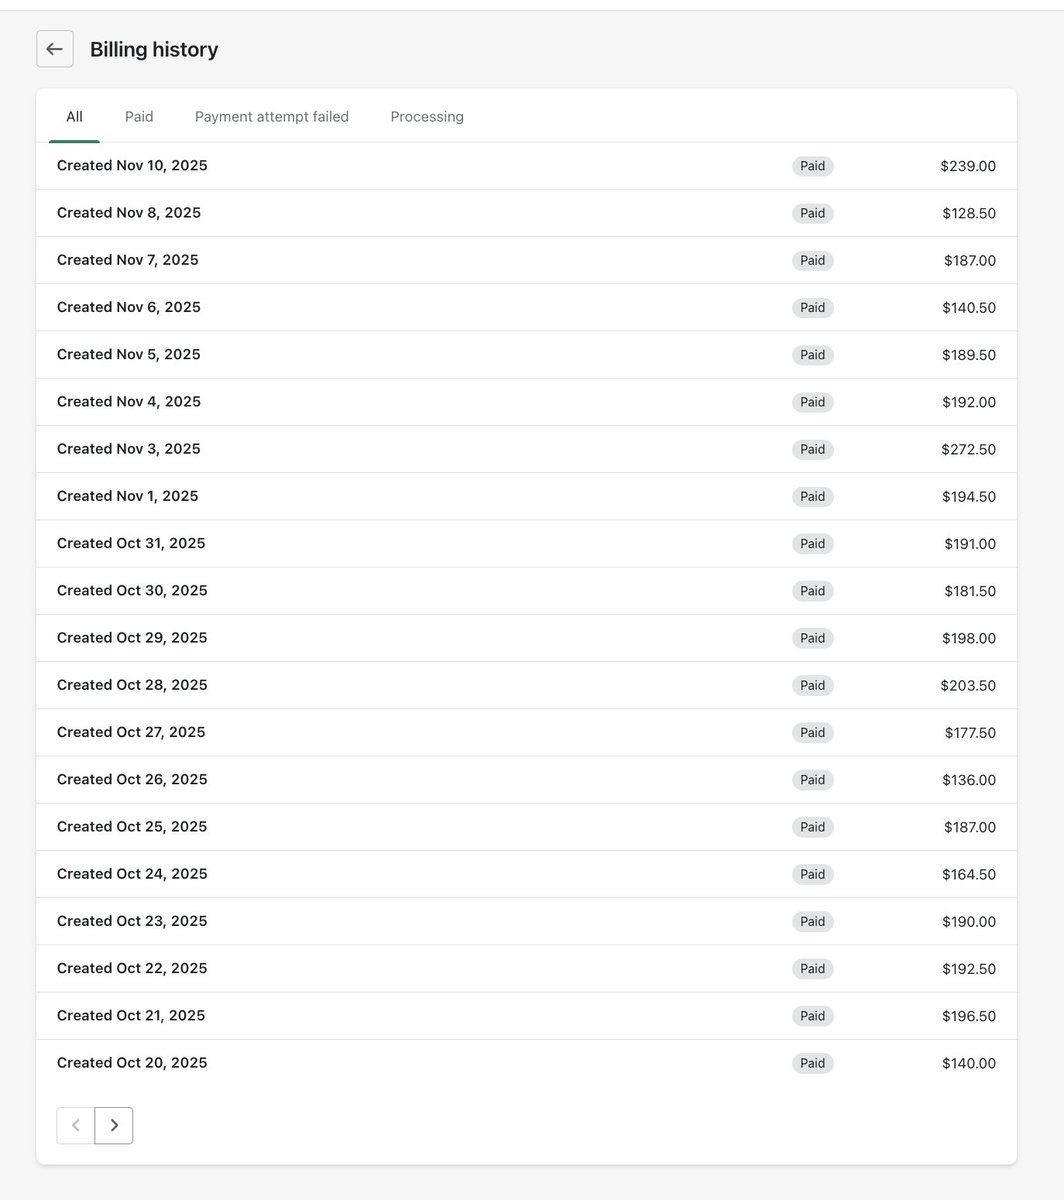Open bill Created Oct 26, 2025

pos(526,779)
